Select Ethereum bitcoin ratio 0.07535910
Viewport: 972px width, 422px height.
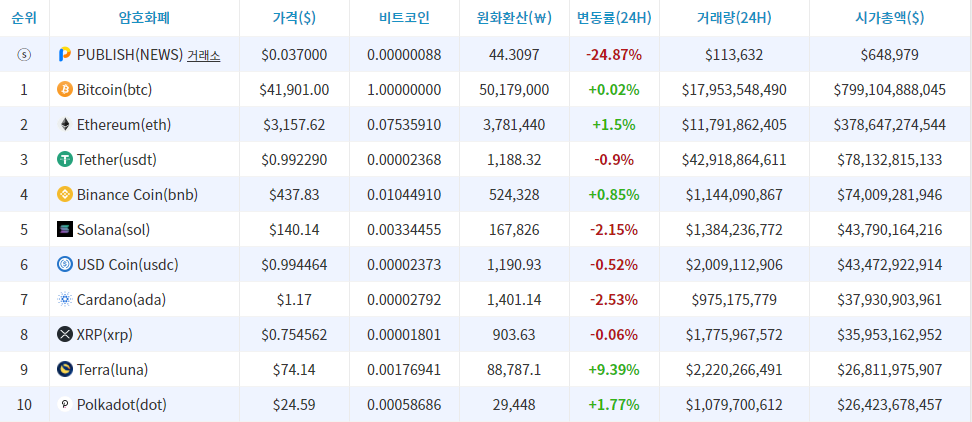pyautogui.click(x=404, y=125)
